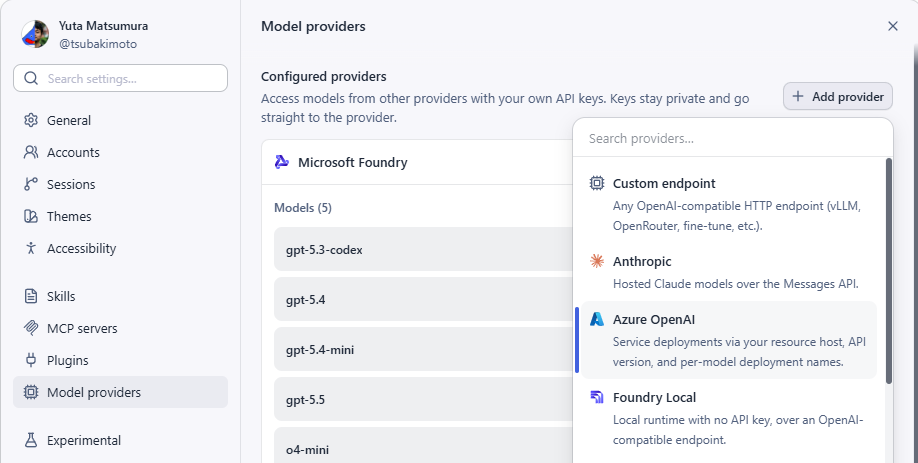The height and width of the screenshot is (463, 918).
Task: Click the Custom endpoint chip icon
Action: (x=597, y=183)
